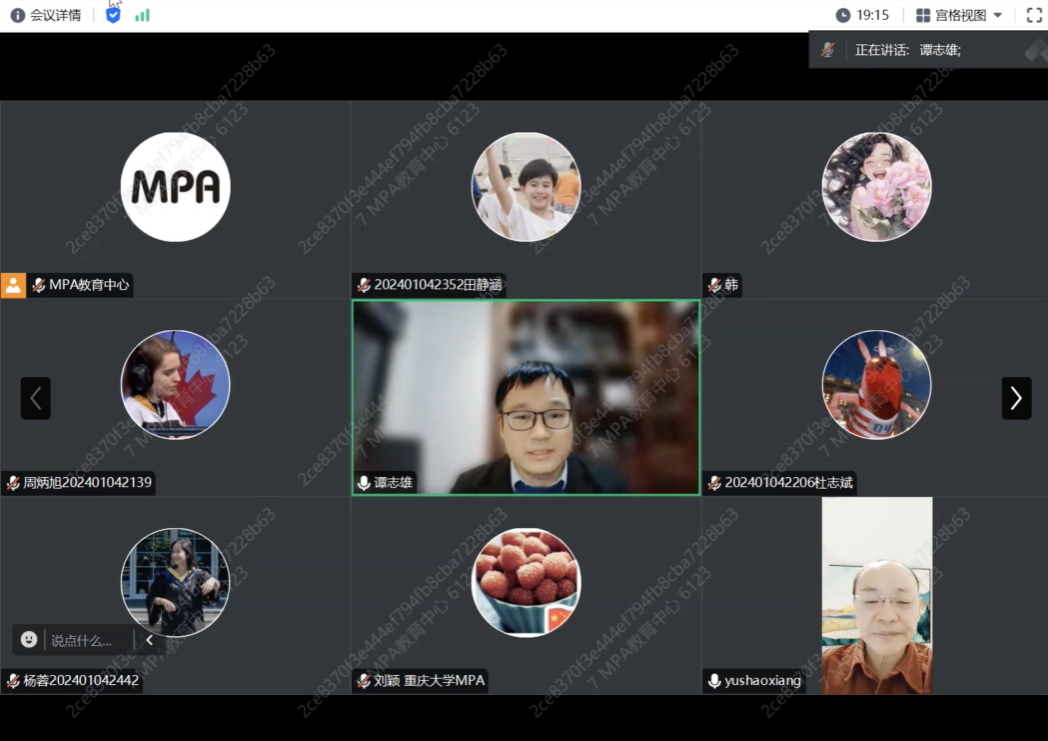Enter fullscreen mode using top-right icon

pos(1034,15)
